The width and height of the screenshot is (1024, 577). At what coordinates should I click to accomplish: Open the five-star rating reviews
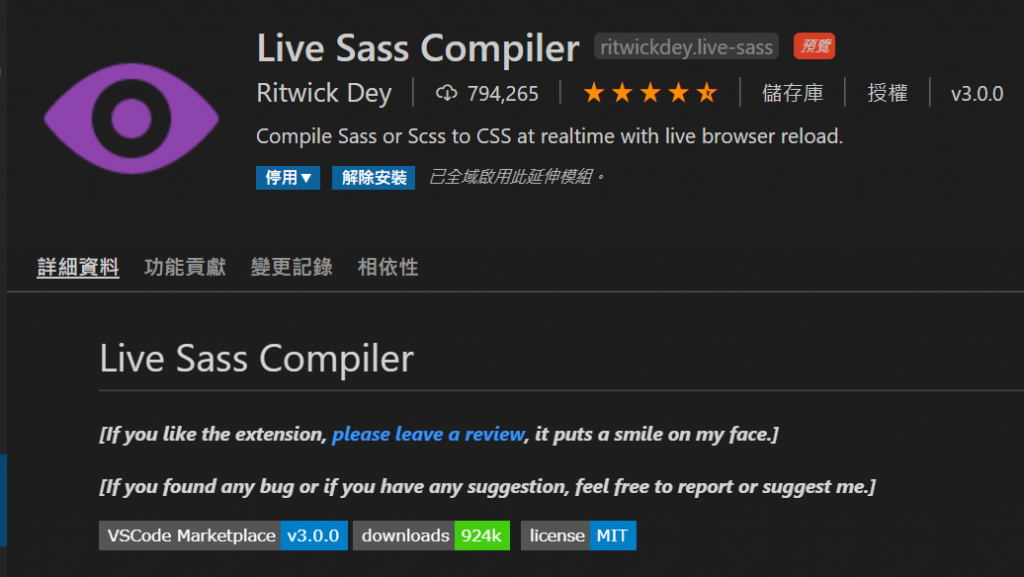click(650, 93)
